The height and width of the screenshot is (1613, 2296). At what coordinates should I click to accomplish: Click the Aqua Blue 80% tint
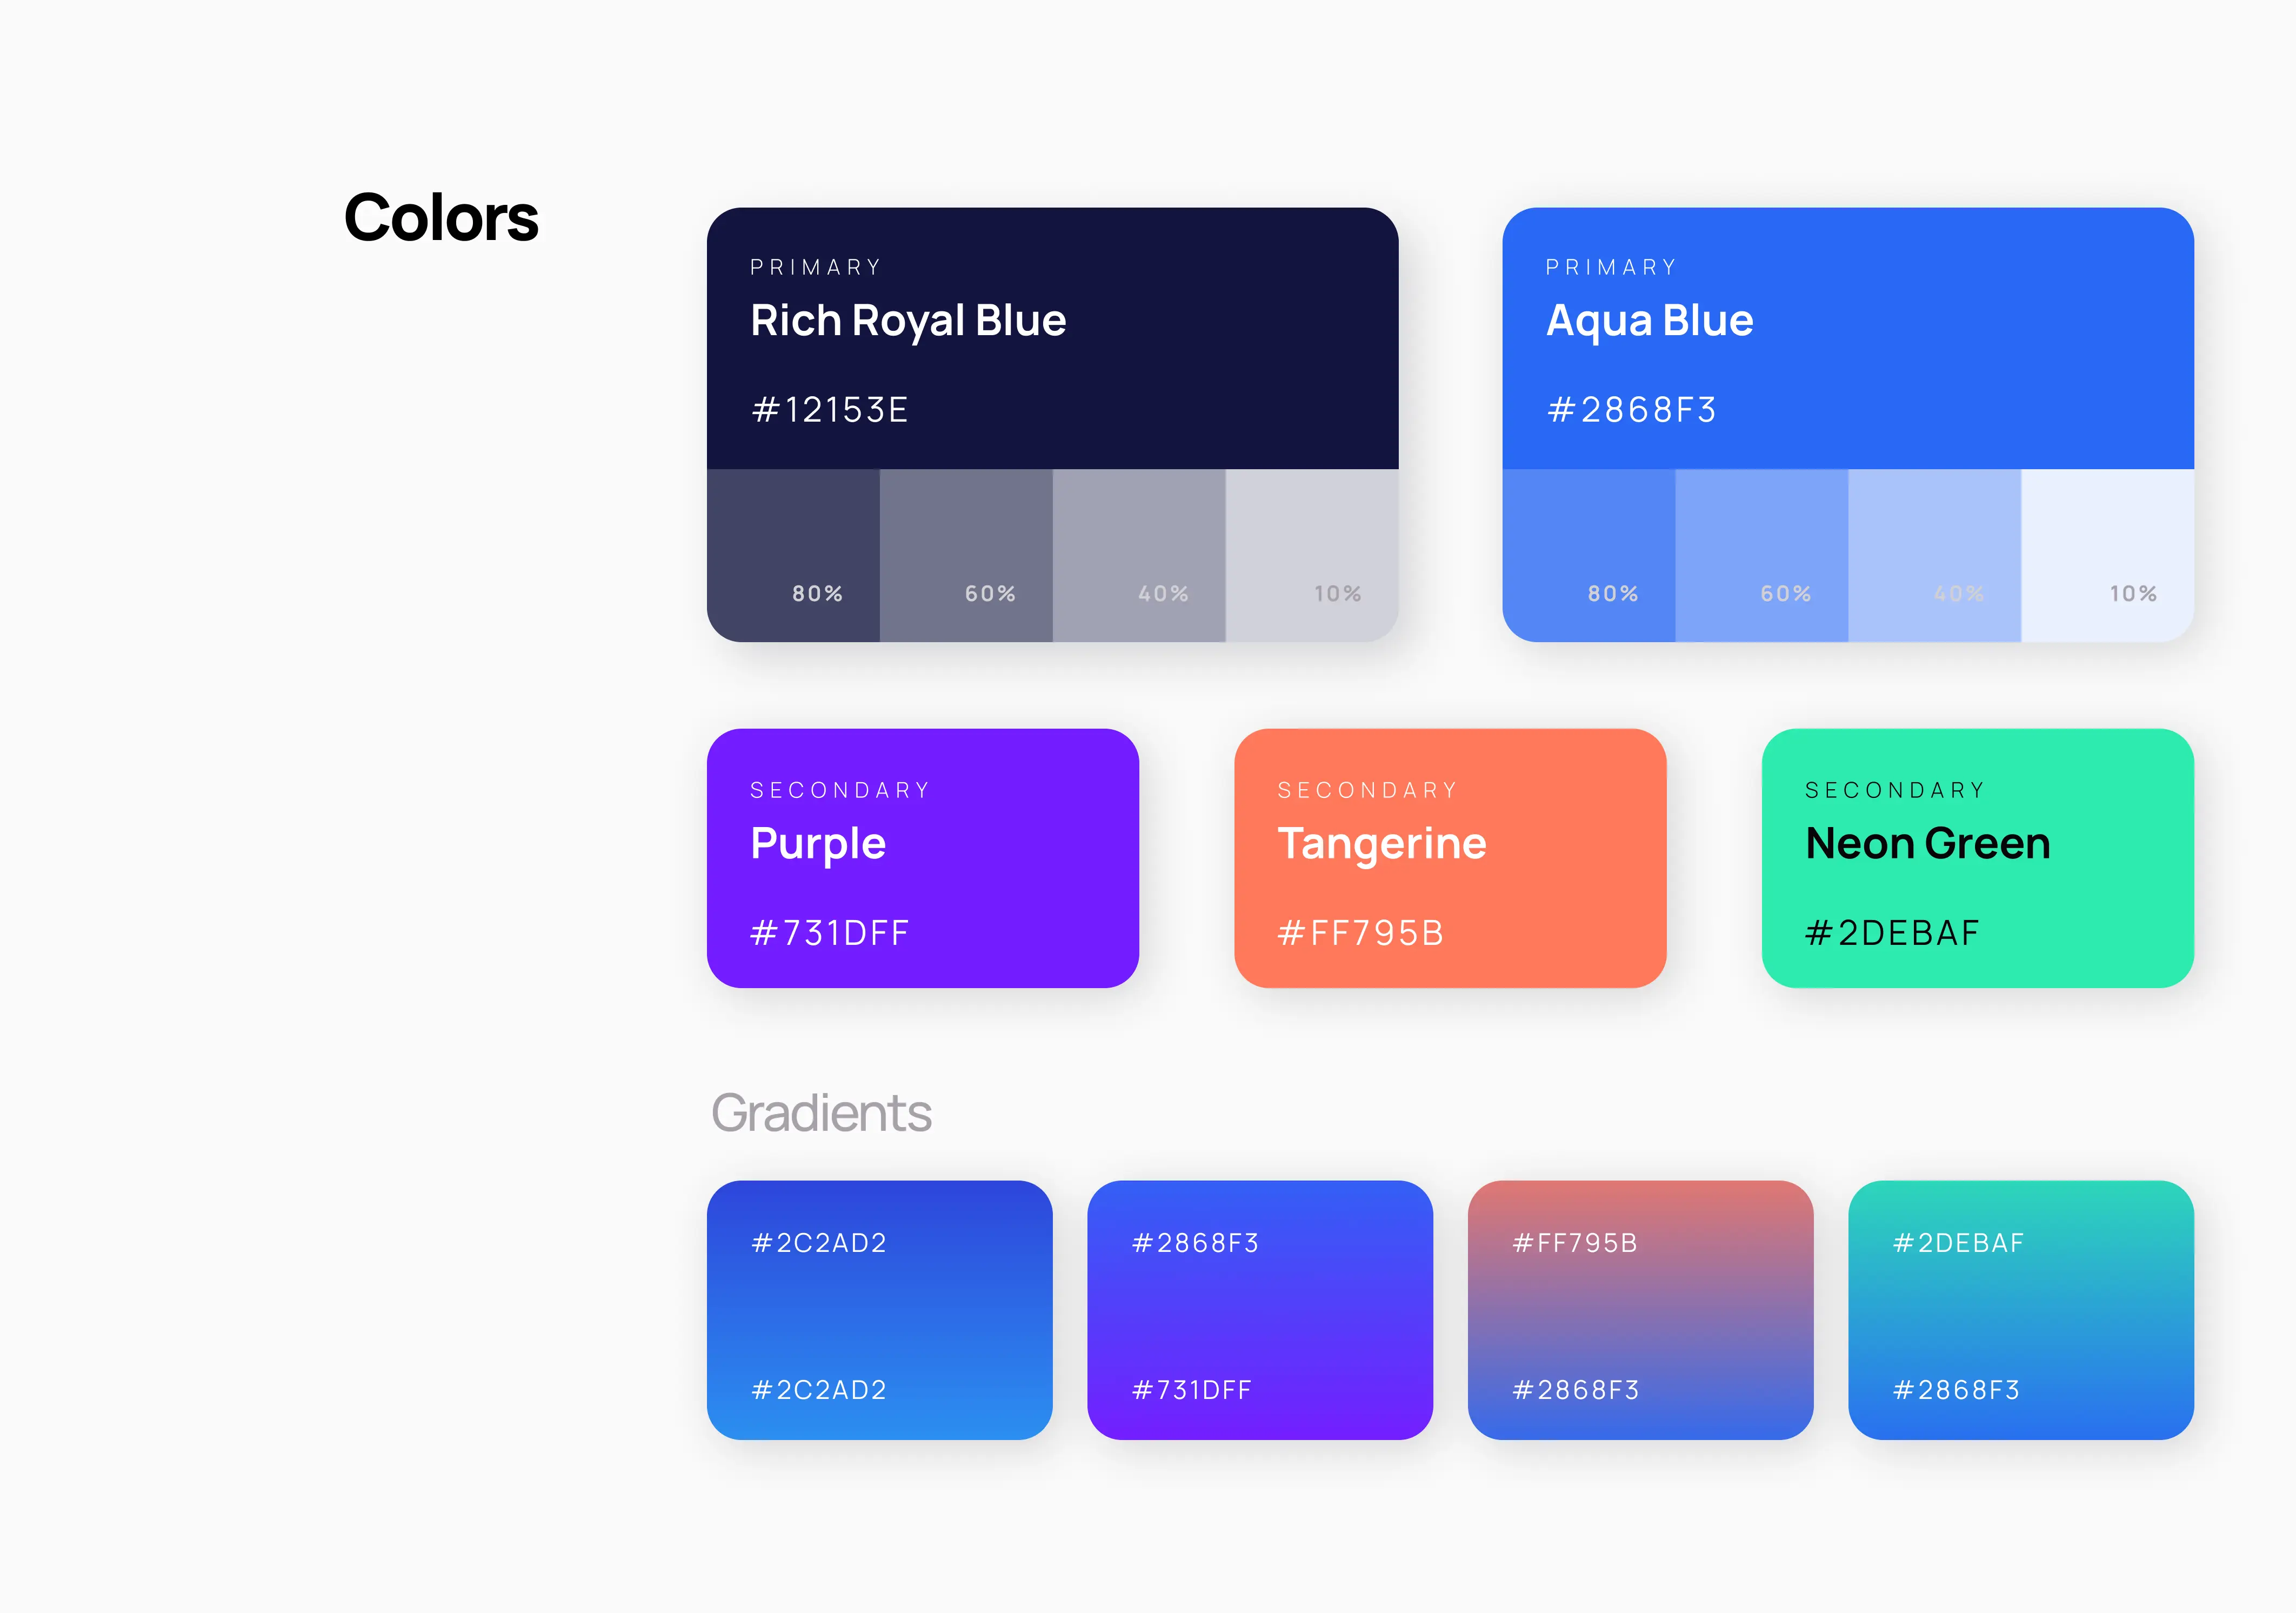[x=1588, y=555]
